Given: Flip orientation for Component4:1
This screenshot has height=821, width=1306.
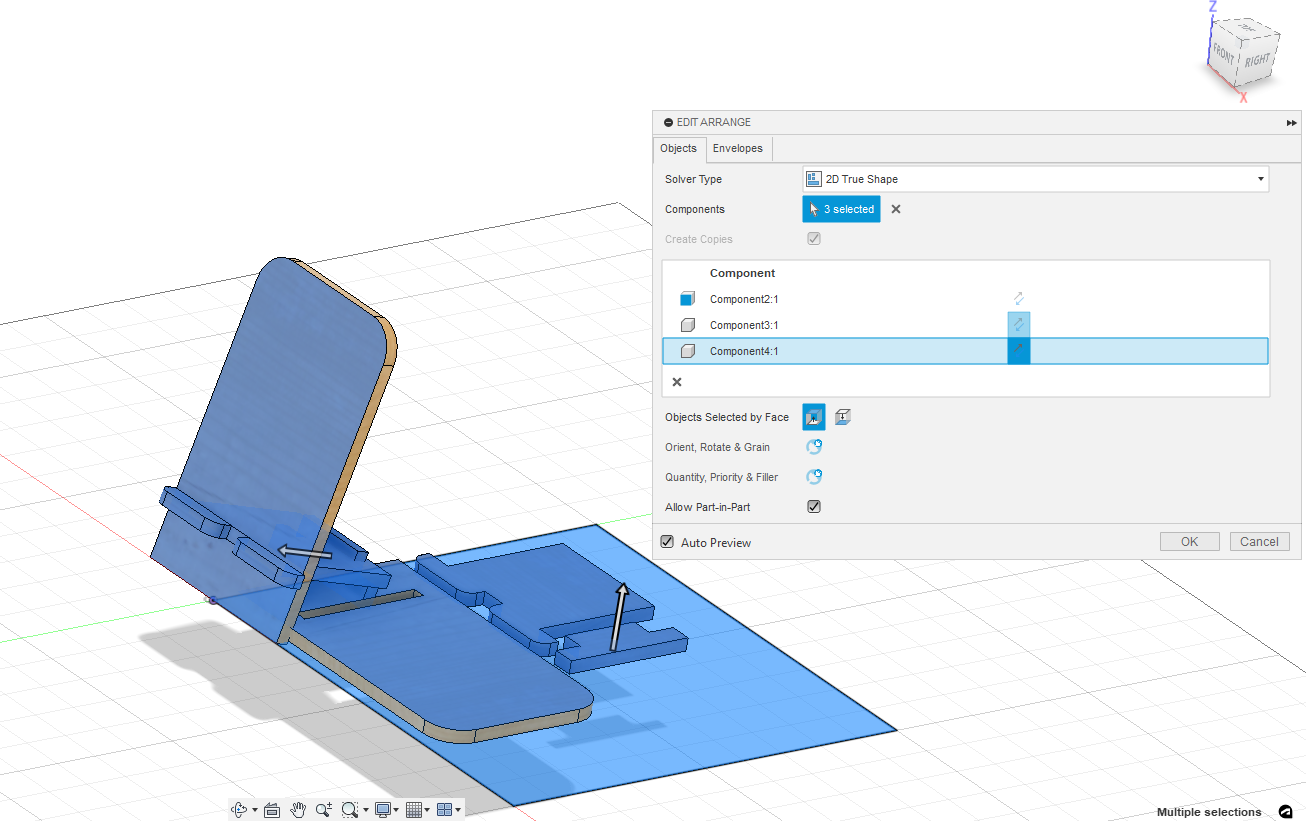Looking at the screenshot, I should tap(1018, 351).
